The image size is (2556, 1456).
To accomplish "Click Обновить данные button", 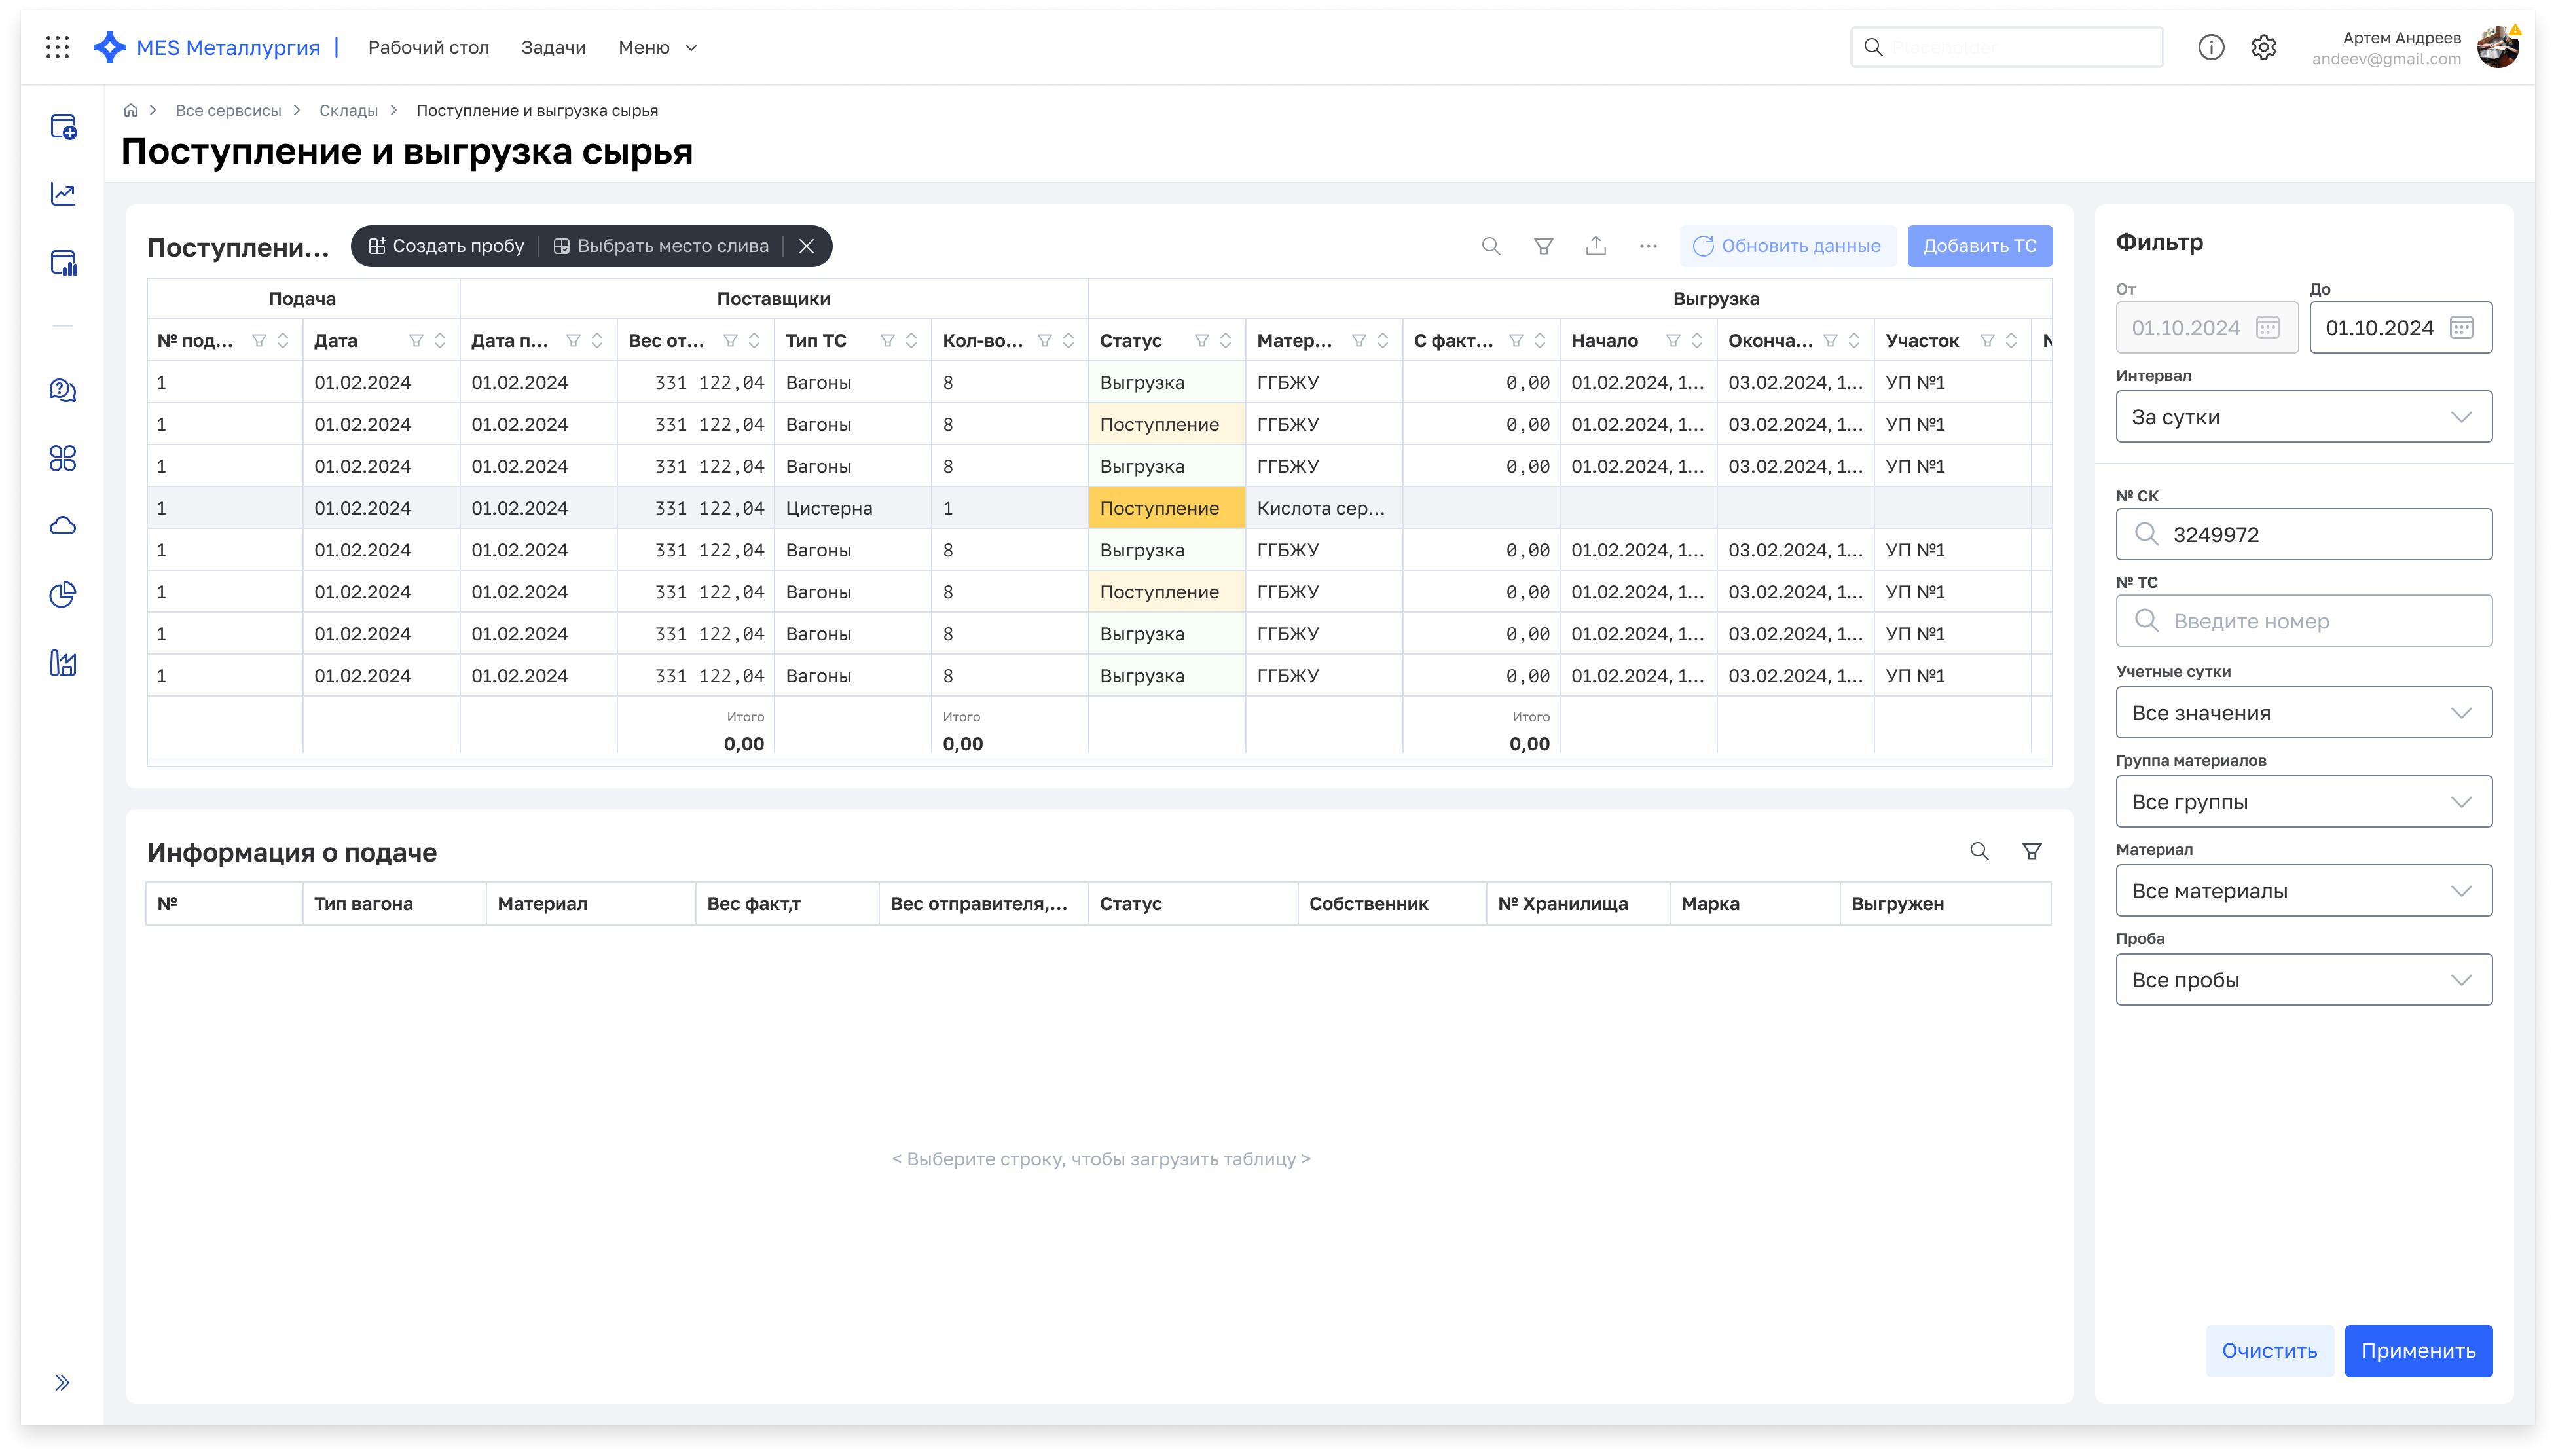I will [1787, 246].
